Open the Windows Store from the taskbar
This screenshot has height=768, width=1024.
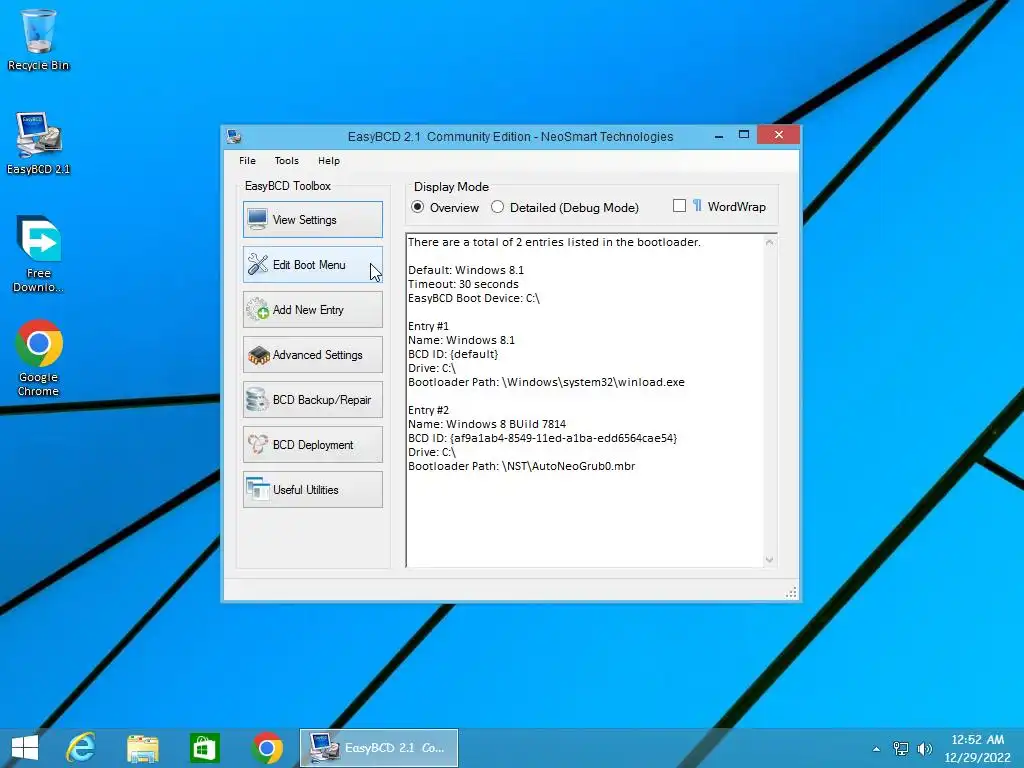[x=204, y=748]
